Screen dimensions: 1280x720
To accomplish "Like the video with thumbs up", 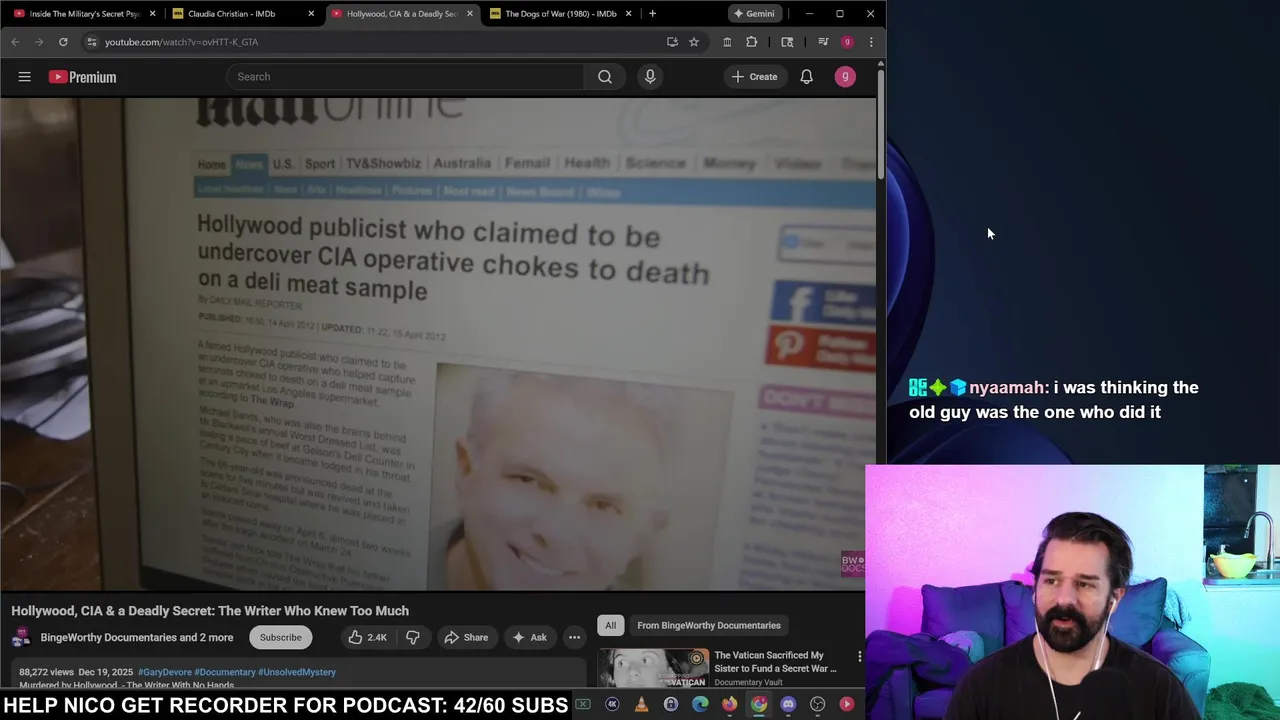I will 367,637.
